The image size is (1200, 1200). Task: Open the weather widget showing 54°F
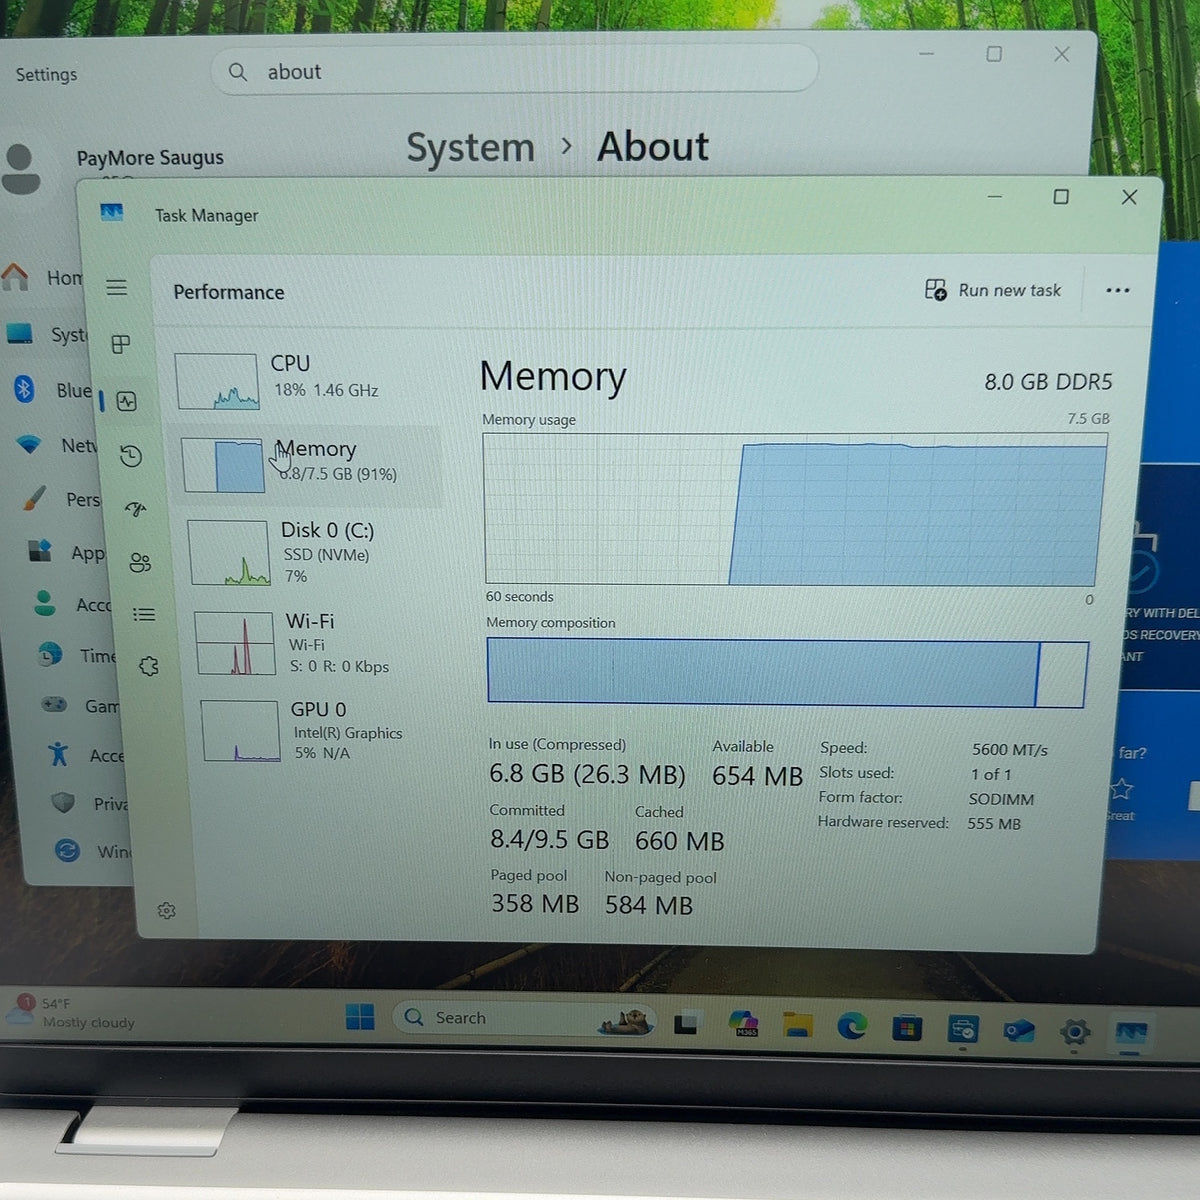70,1012
